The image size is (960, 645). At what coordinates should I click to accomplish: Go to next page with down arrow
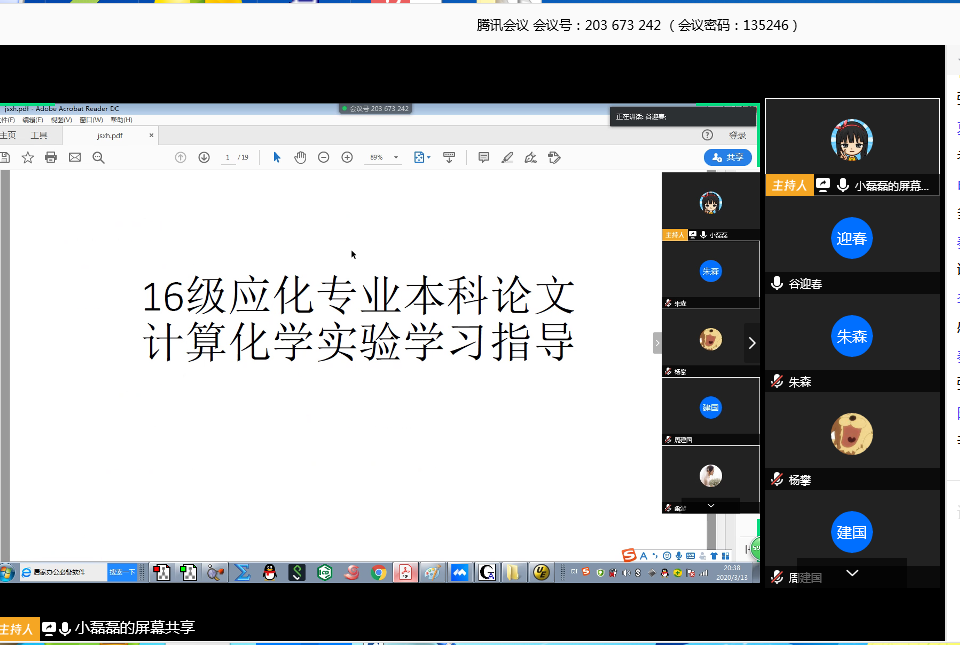pyautogui.click(x=204, y=157)
